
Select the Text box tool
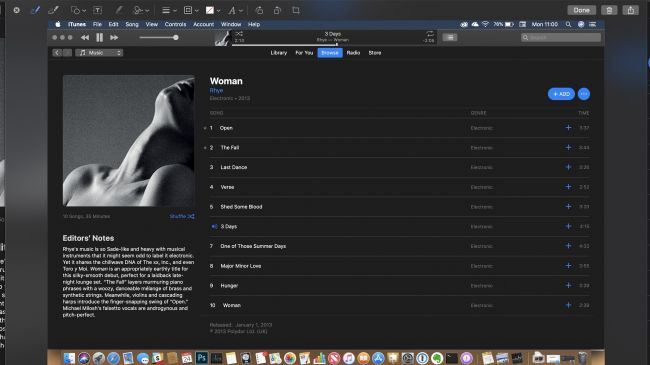click(97, 10)
